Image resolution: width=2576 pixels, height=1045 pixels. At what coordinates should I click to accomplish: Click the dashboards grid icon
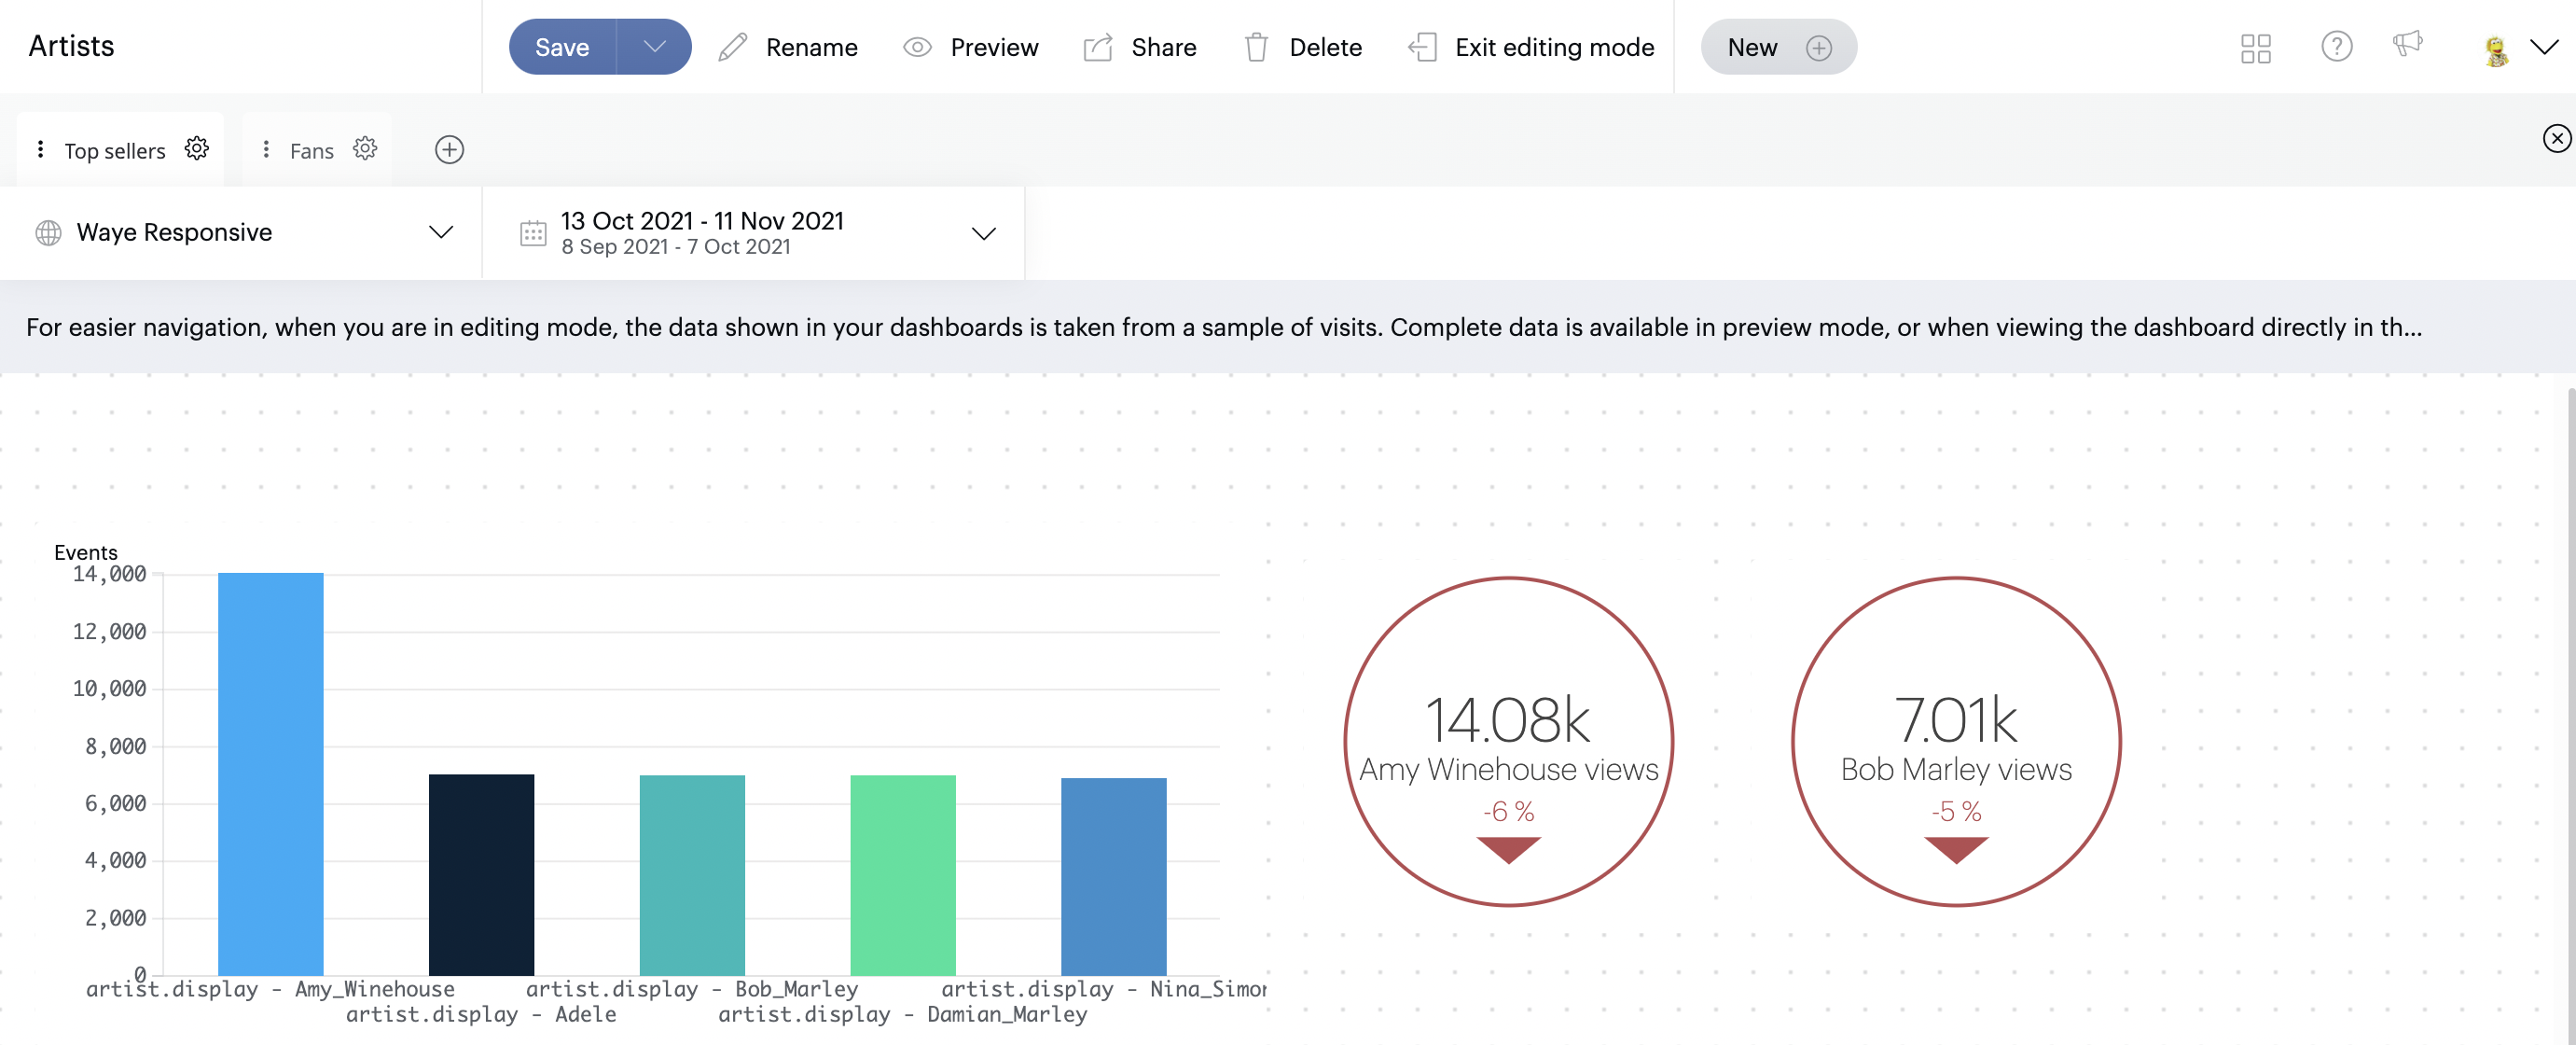point(2255,48)
